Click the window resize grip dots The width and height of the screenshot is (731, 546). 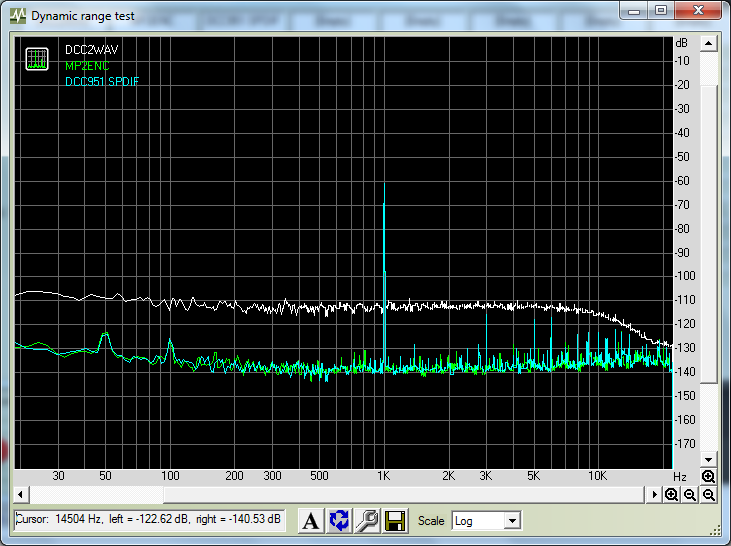click(716, 531)
